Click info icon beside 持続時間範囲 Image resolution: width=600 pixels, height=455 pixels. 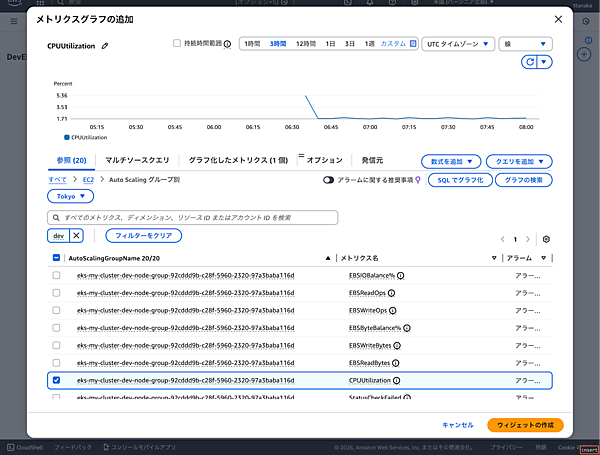coord(227,44)
